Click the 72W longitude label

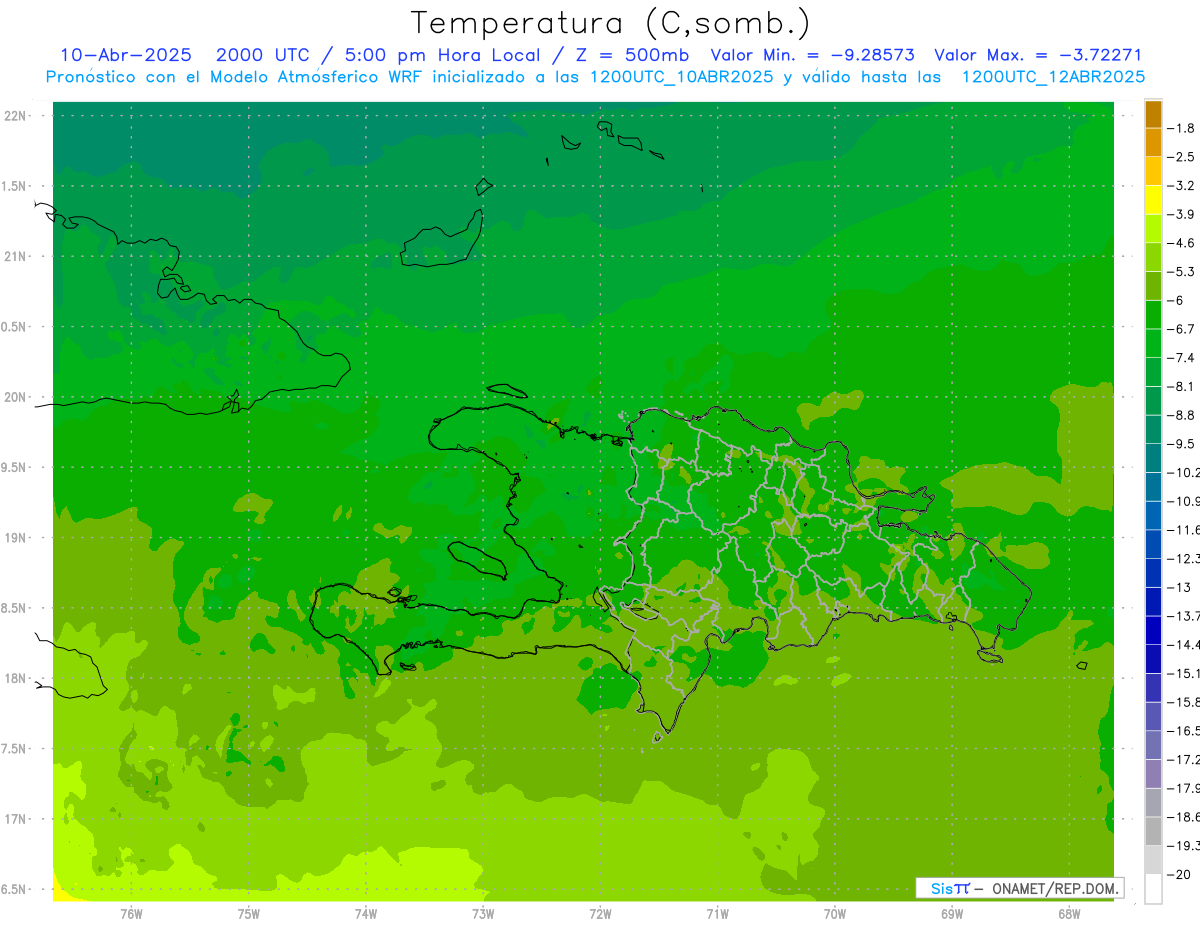click(600, 914)
